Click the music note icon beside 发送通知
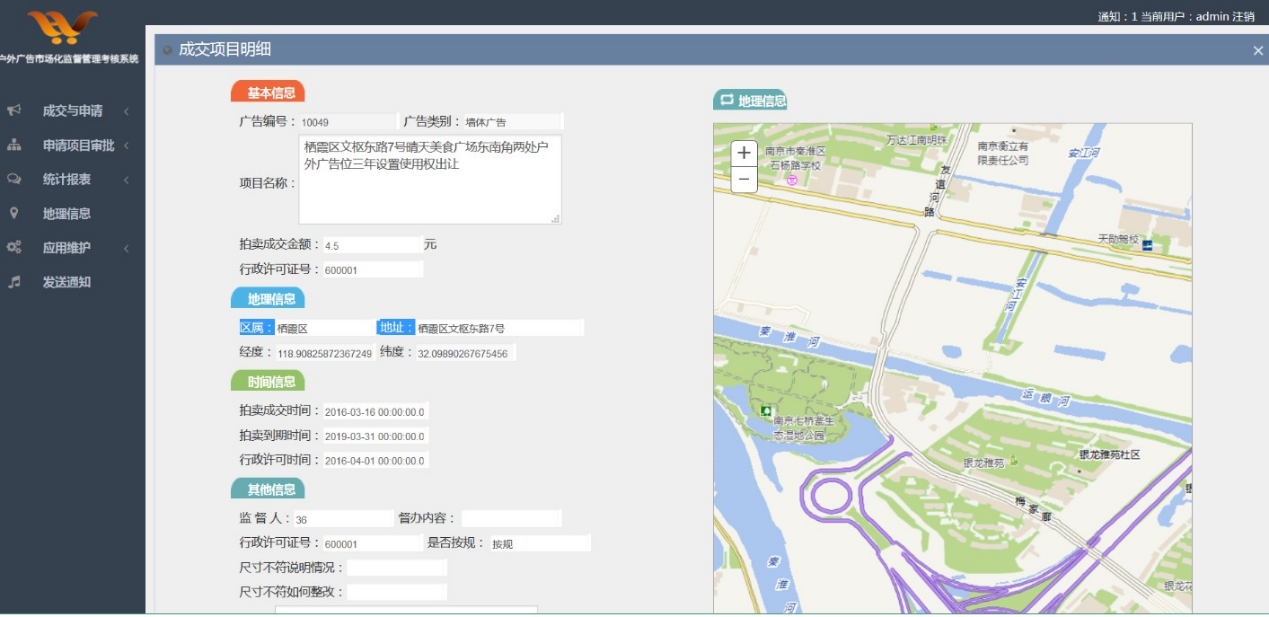Viewport: 1269px width, 617px height. pyautogui.click(x=14, y=282)
